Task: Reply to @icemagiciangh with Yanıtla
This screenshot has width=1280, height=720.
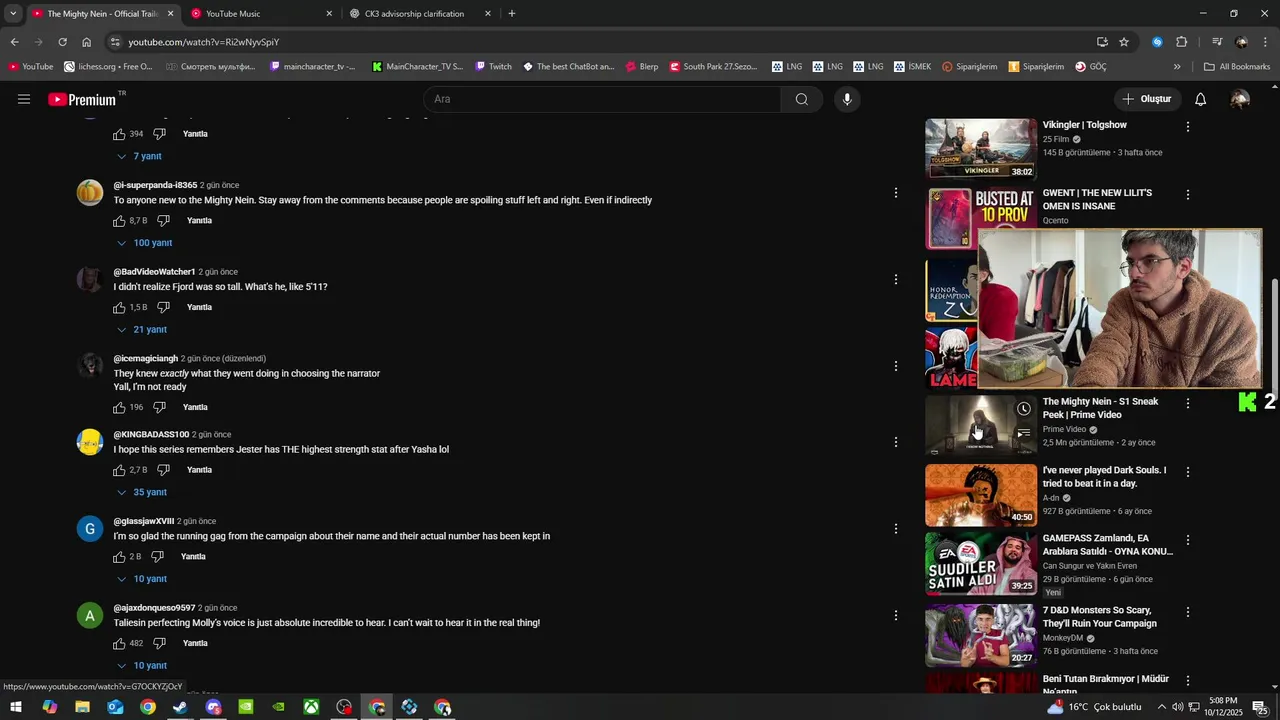Action: [195, 408]
